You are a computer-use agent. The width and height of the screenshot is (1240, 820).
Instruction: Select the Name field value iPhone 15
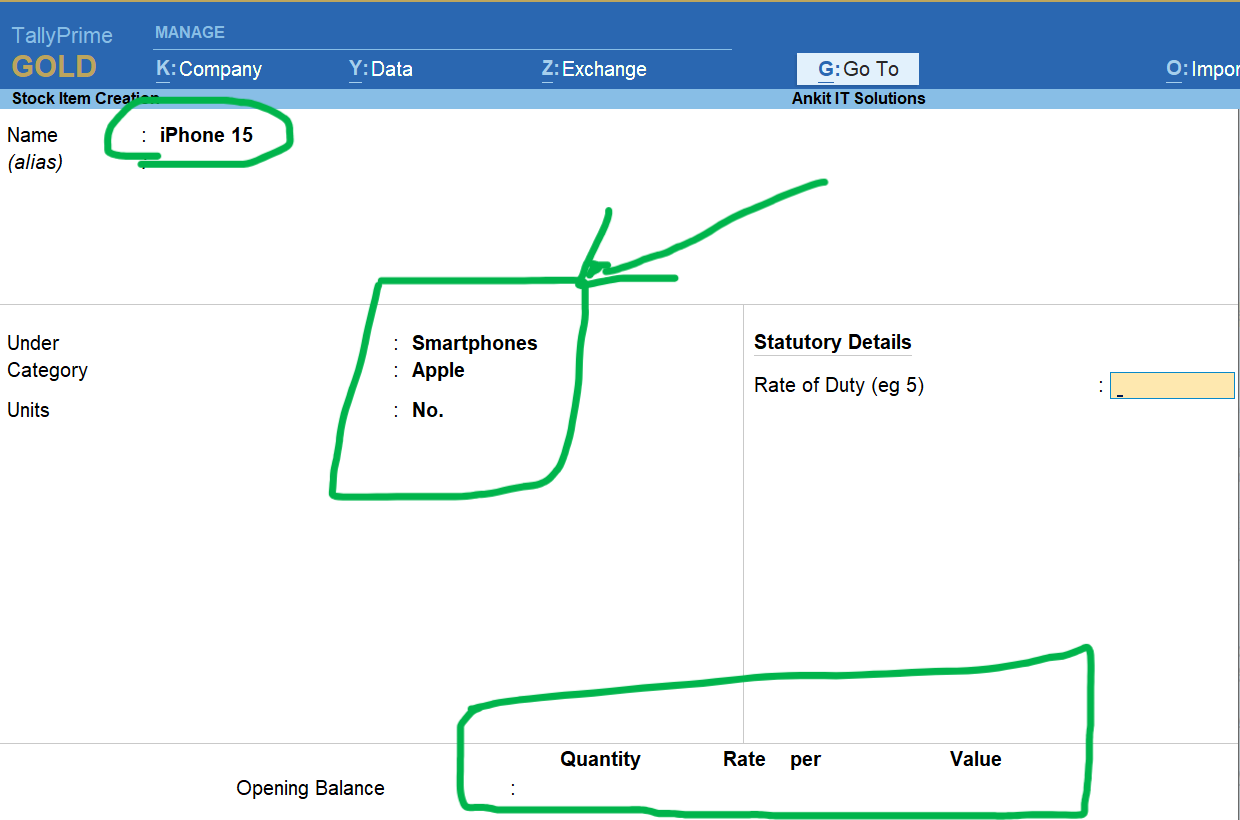coord(206,135)
